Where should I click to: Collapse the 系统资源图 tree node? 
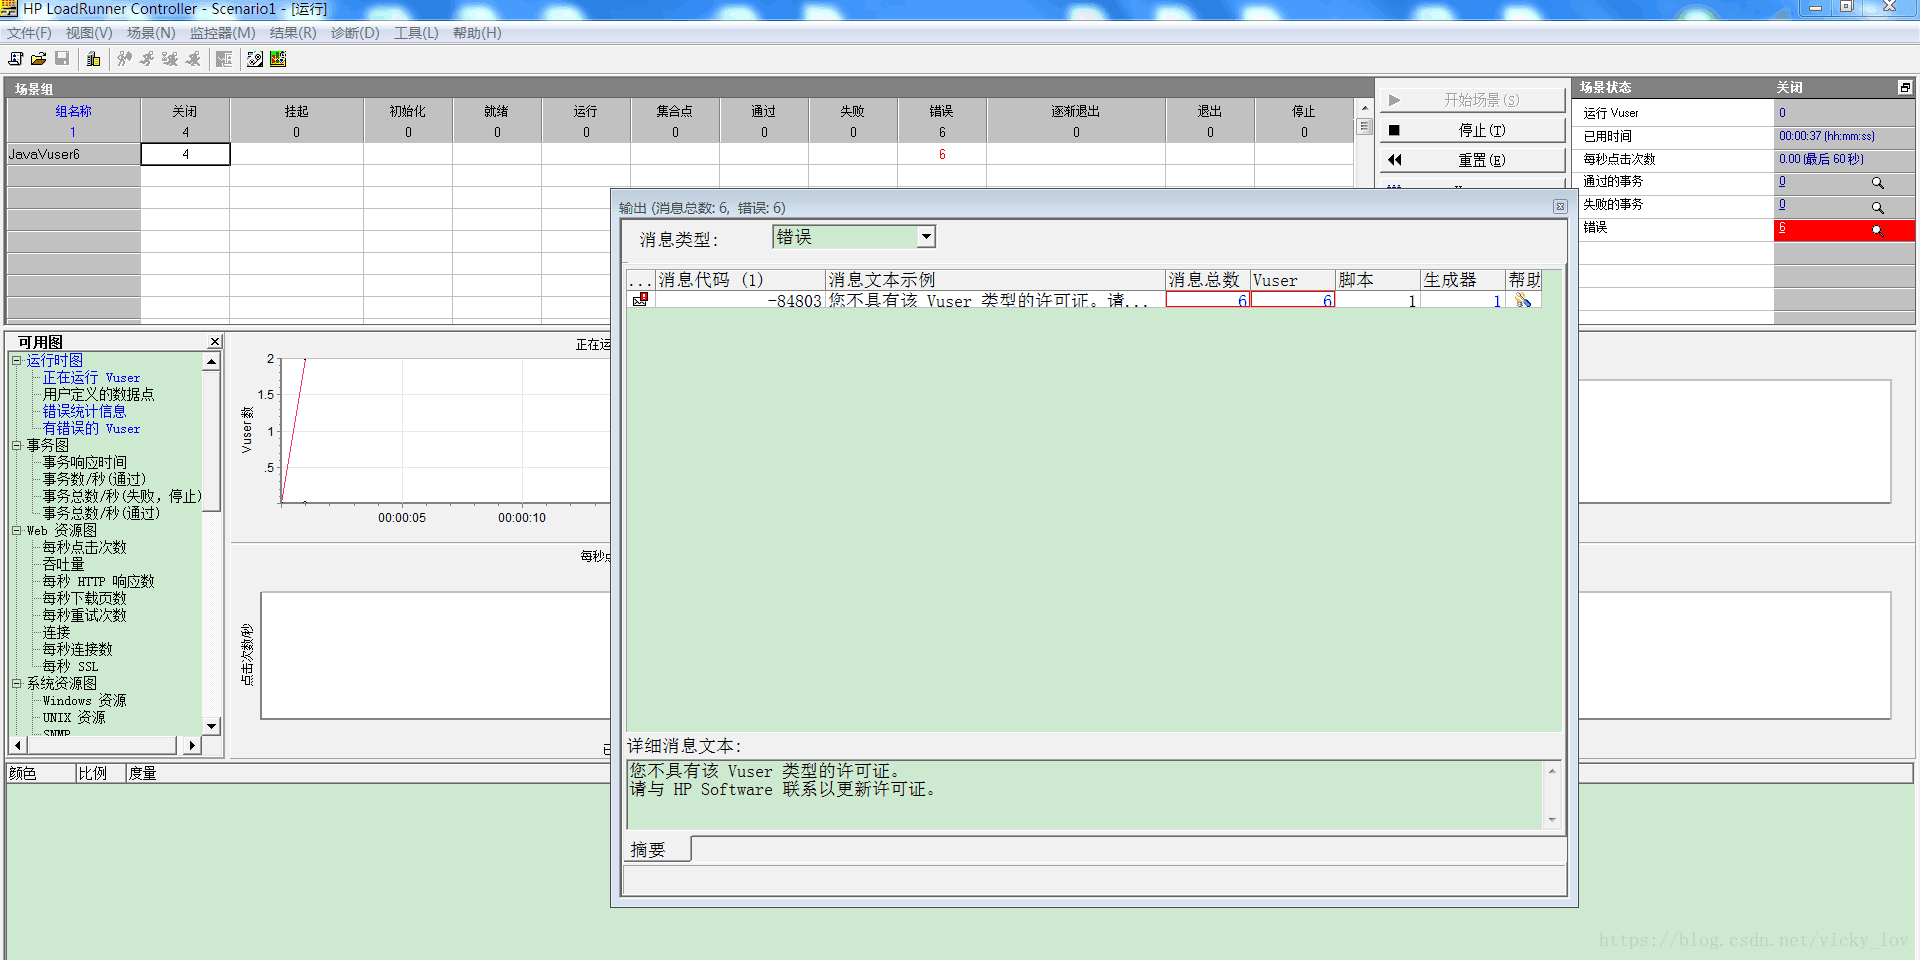[x=17, y=683]
